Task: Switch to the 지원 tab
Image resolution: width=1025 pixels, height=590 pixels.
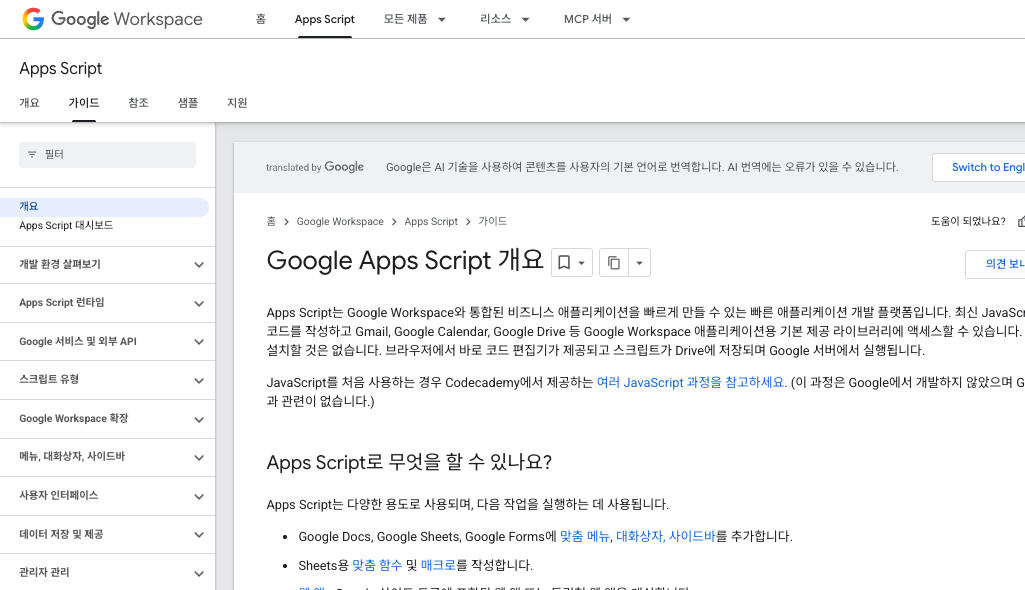Action: pyautogui.click(x=237, y=103)
